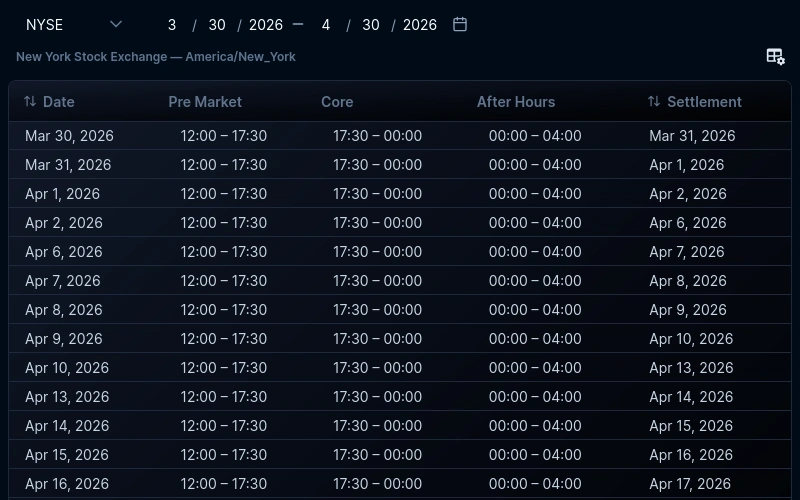Select the Apr 6, 2026 date row

pos(400,252)
